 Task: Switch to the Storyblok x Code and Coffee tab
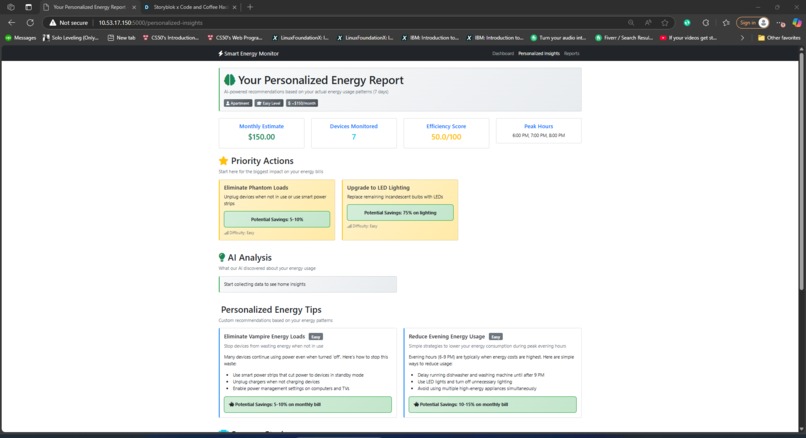coord(190,7)
